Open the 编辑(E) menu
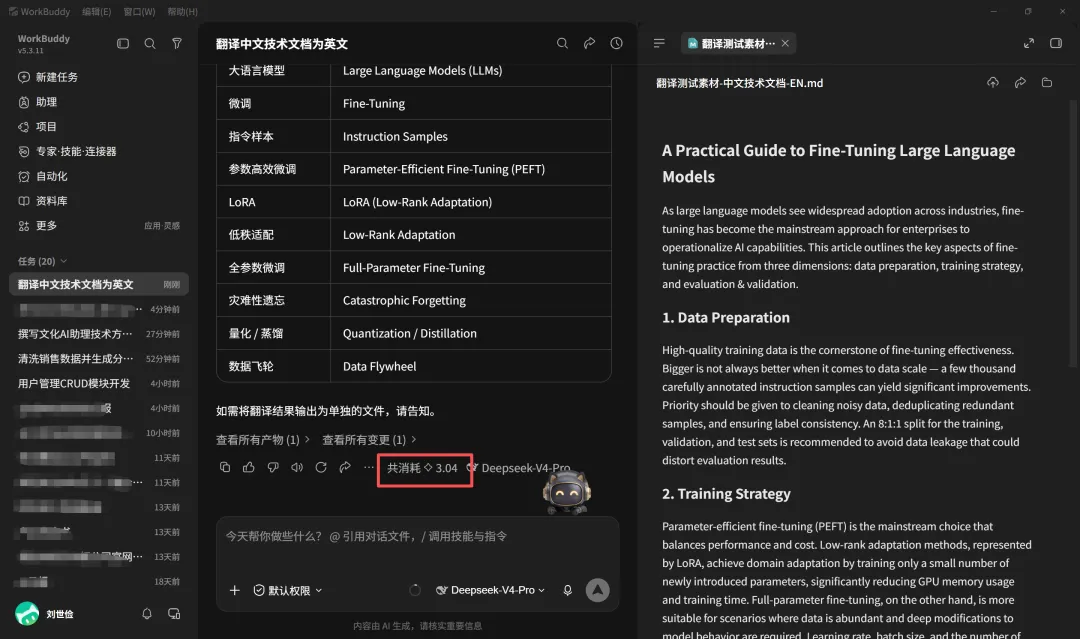Viewport: 1080px width, 639px height. click(96, 12)
